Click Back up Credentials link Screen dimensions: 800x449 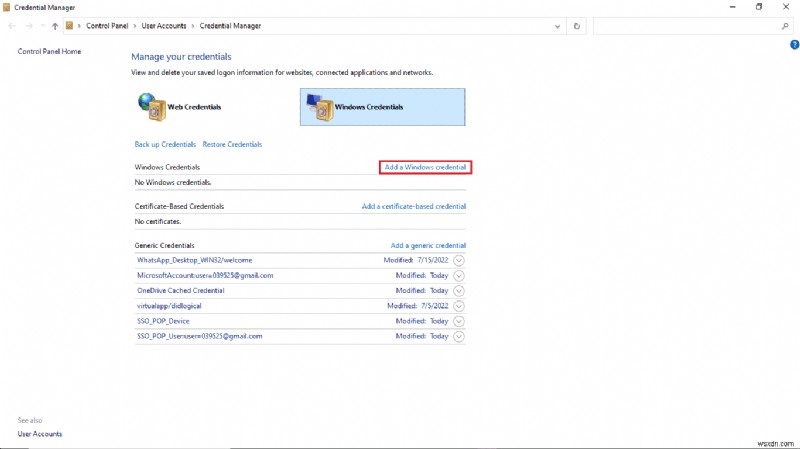165,144
